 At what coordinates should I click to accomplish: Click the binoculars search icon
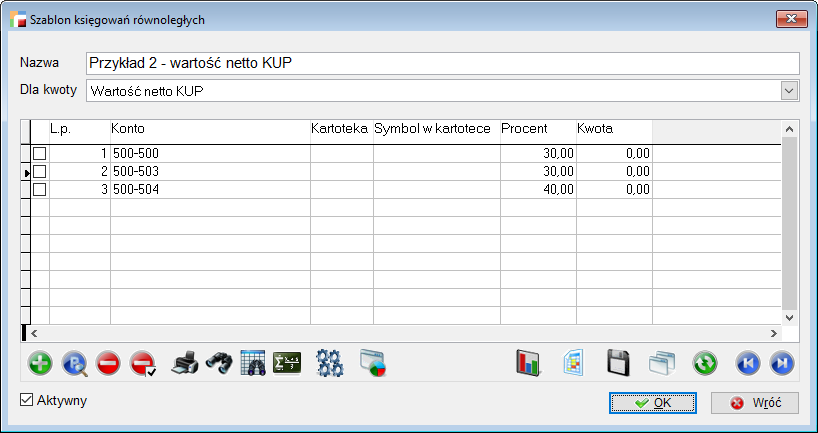click(220, 363)
